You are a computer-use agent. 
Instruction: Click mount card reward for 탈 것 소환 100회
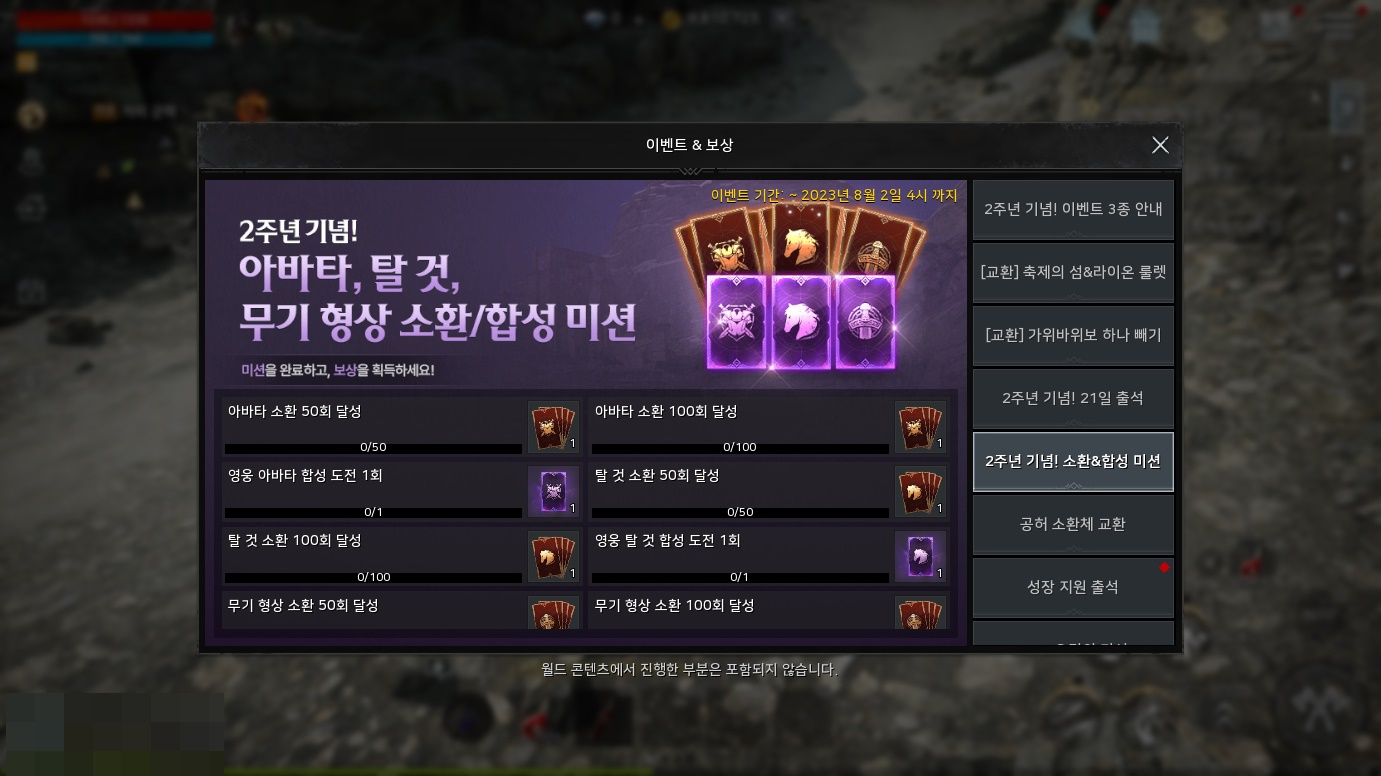(x=553, y=556)
